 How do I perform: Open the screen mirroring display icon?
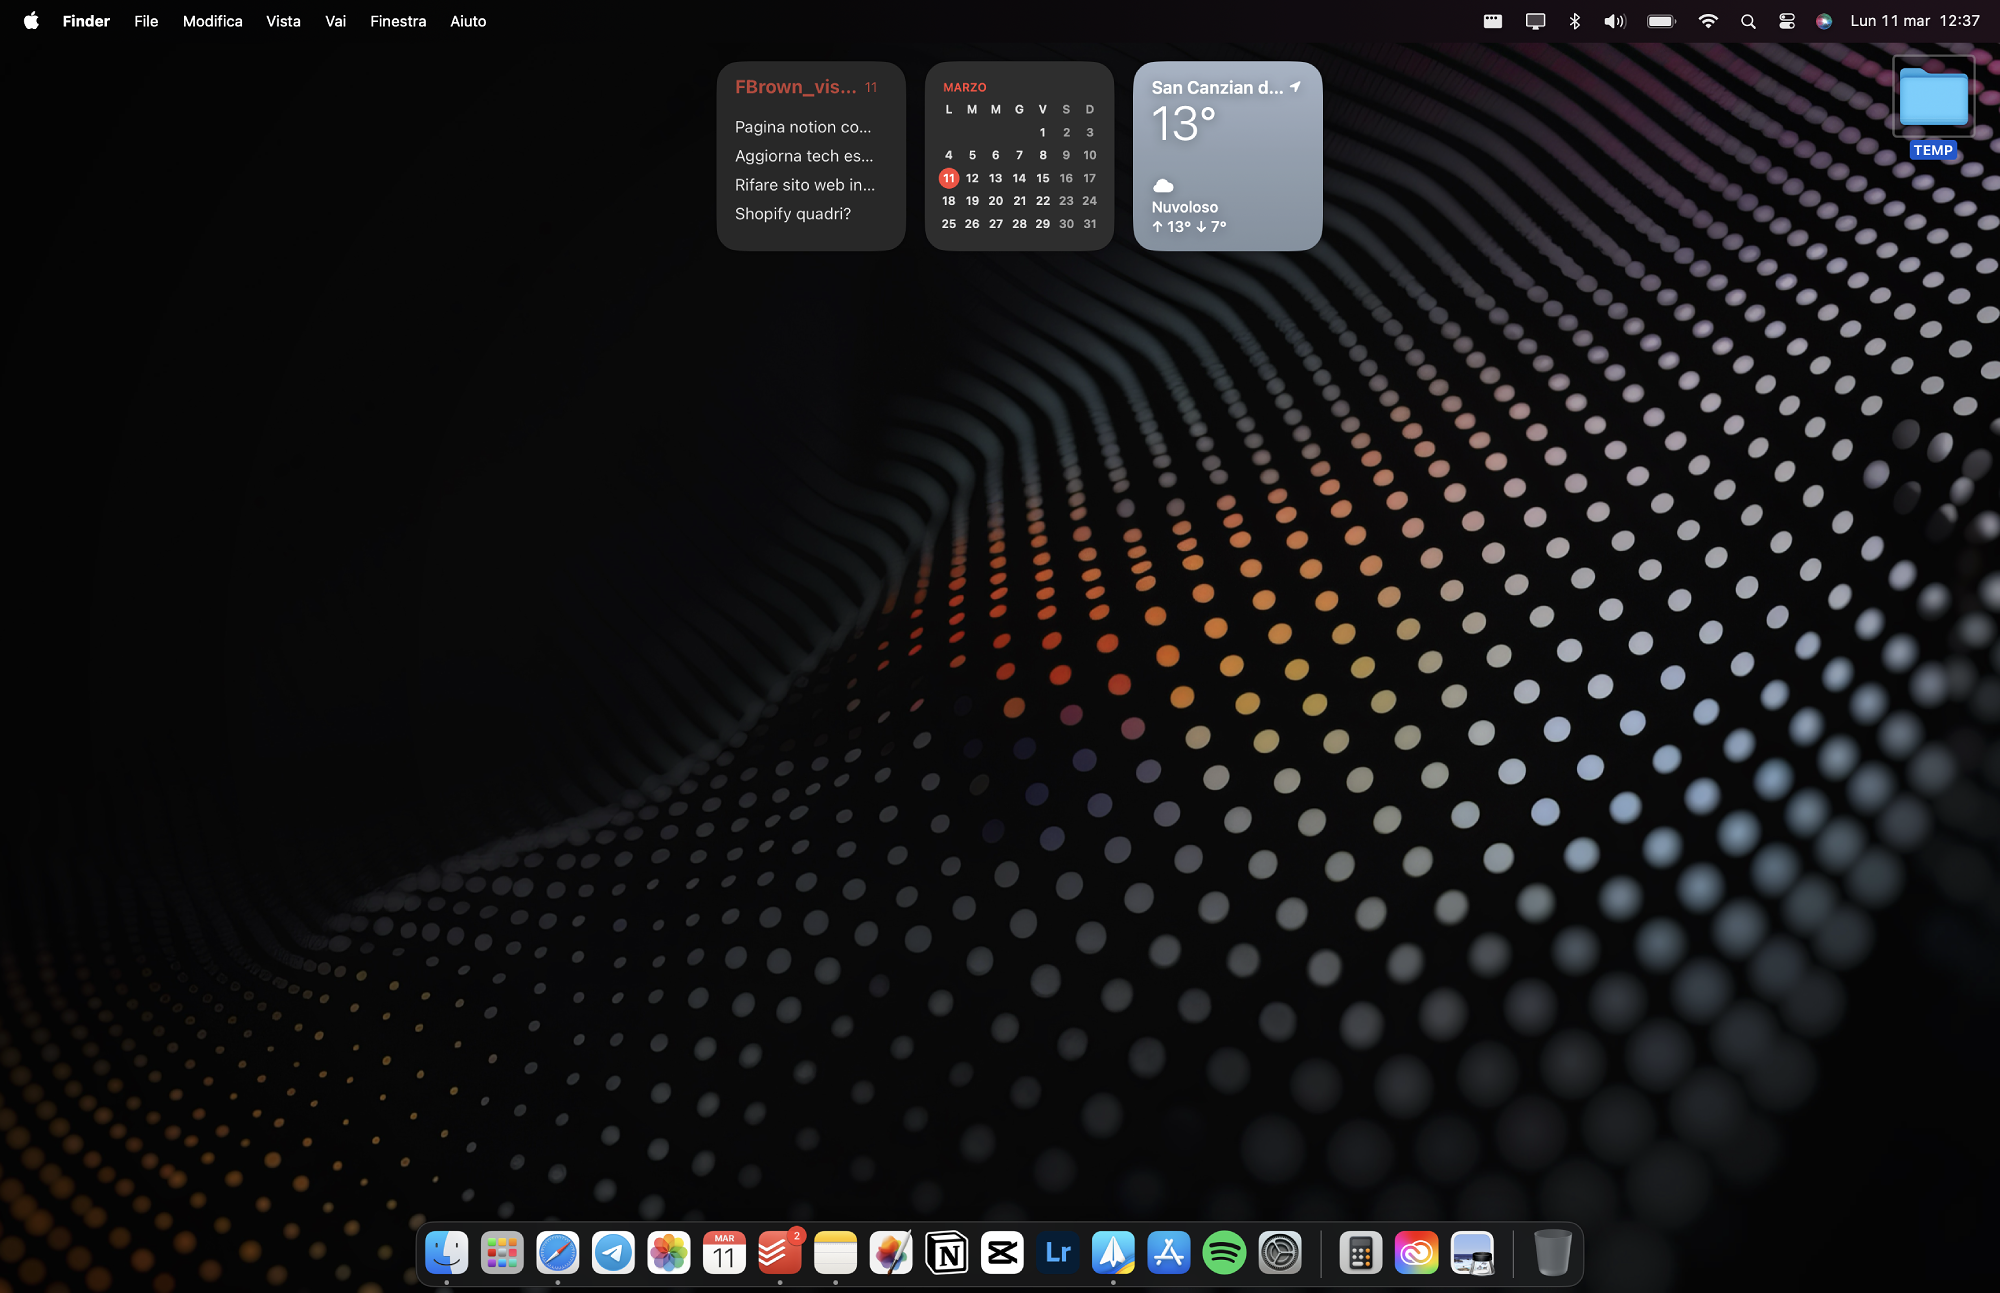coord(1535,21)
